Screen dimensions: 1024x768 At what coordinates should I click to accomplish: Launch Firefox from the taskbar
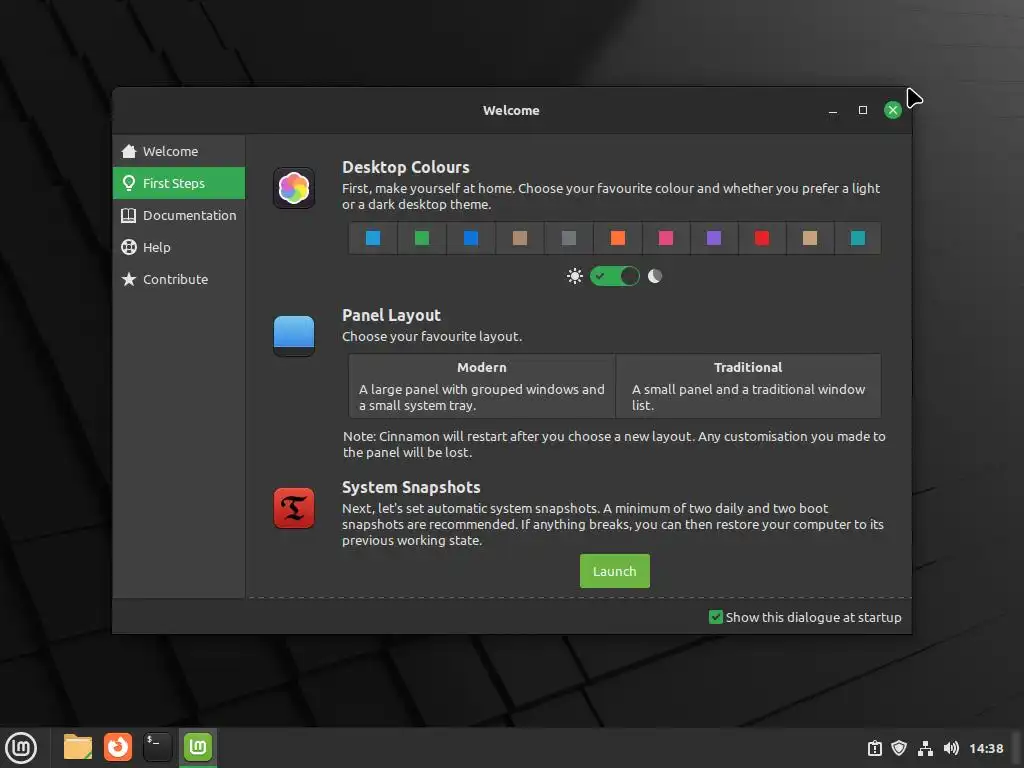118,747
